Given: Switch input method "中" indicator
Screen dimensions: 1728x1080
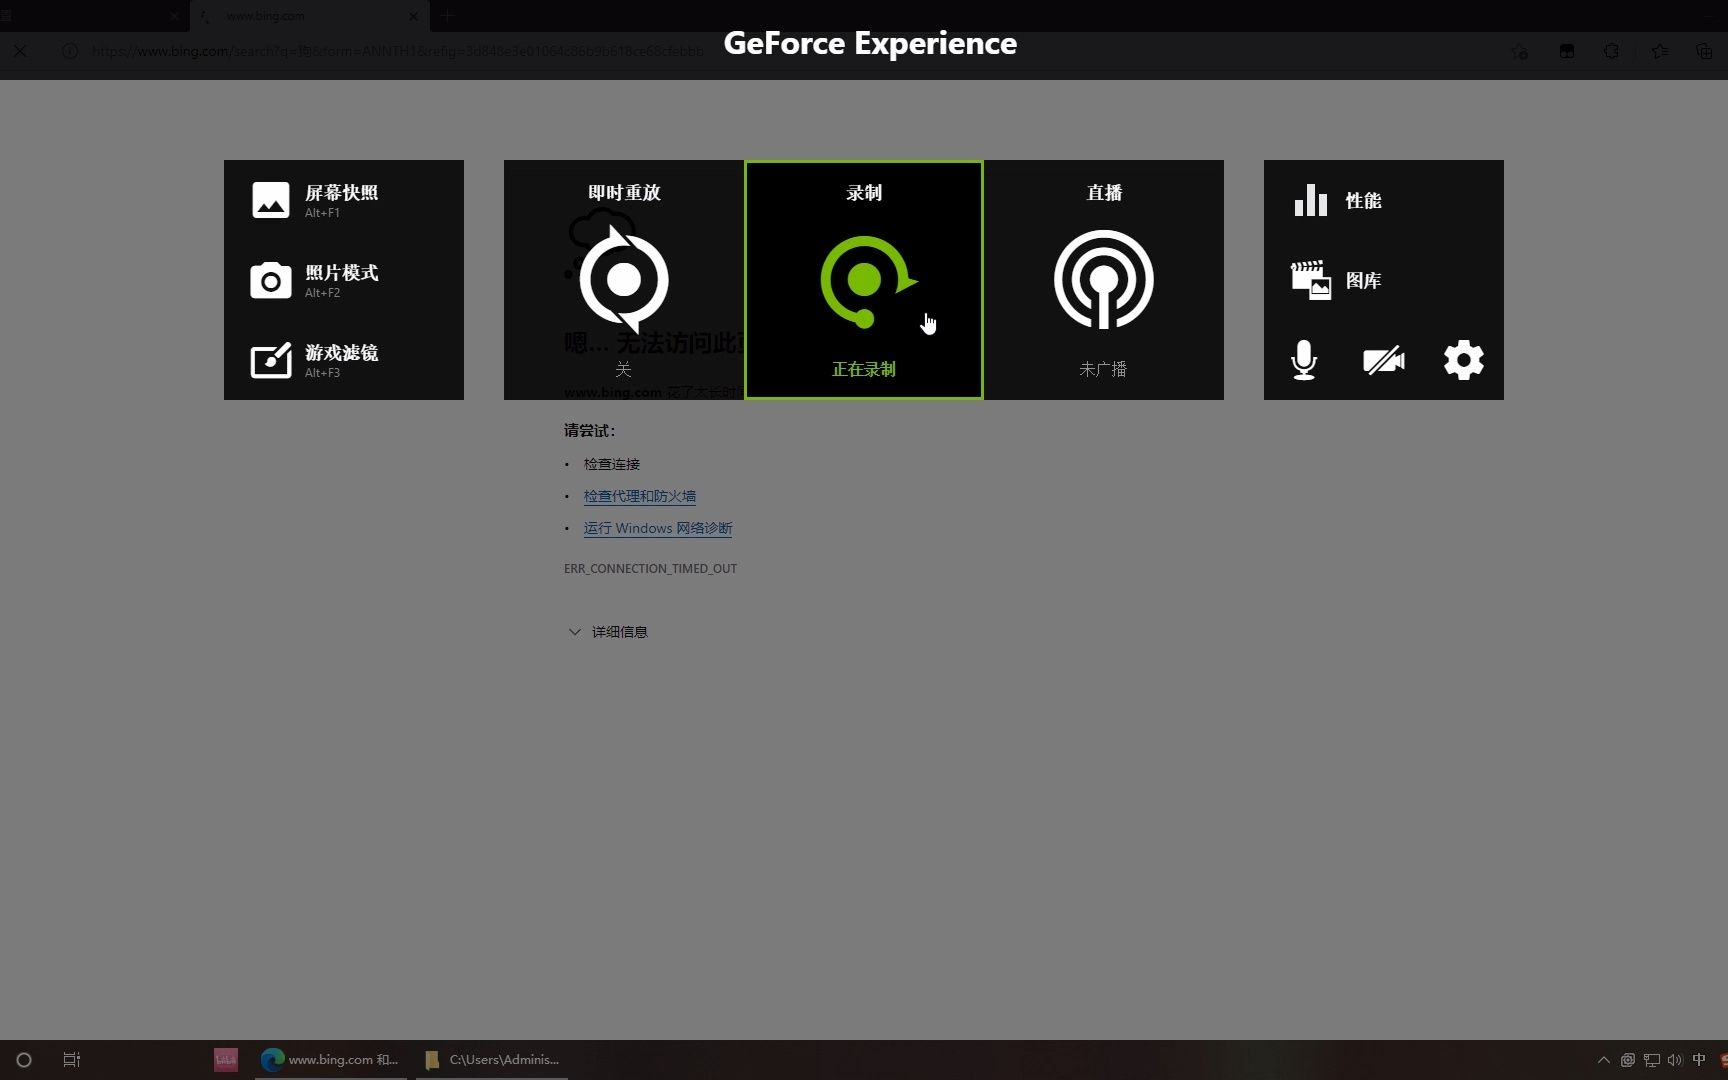Looking at the screenshot, I should pyautogui.click(x=1699, y=1060).
